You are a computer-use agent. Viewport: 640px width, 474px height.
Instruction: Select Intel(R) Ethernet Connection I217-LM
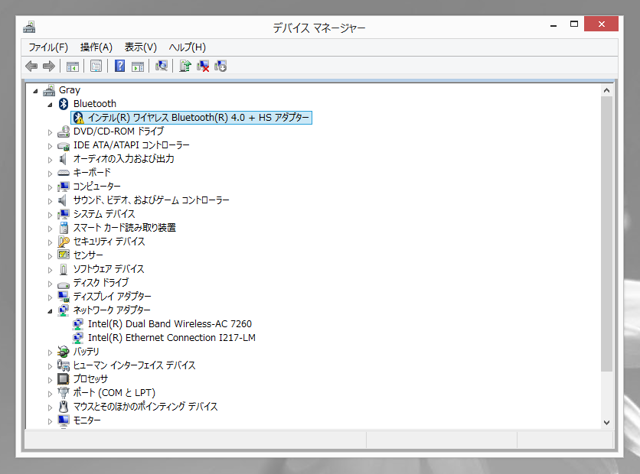(x=172, y=338)
